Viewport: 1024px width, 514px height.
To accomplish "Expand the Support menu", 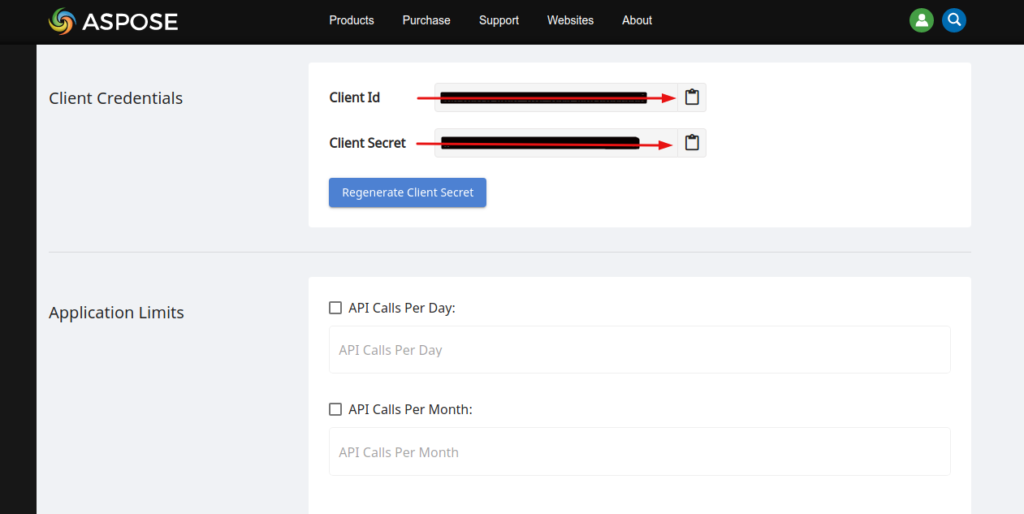I will pyautogui.click(x=498, y=20).
